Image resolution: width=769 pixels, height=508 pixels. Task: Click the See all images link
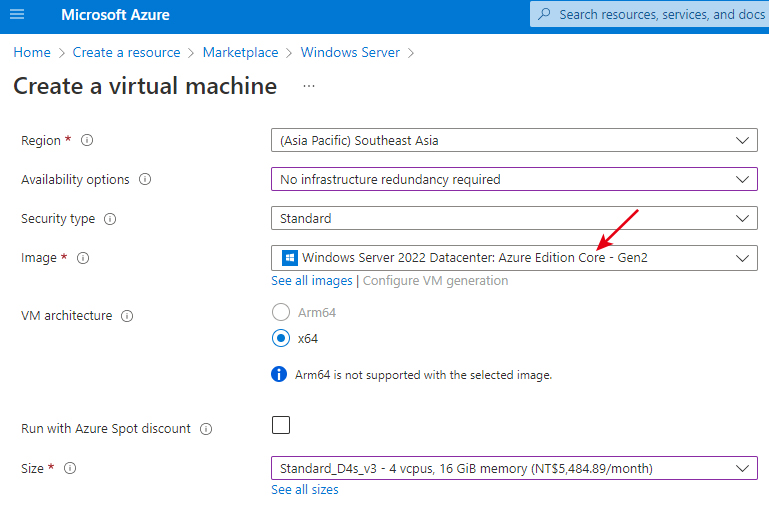tap(312, 281)
